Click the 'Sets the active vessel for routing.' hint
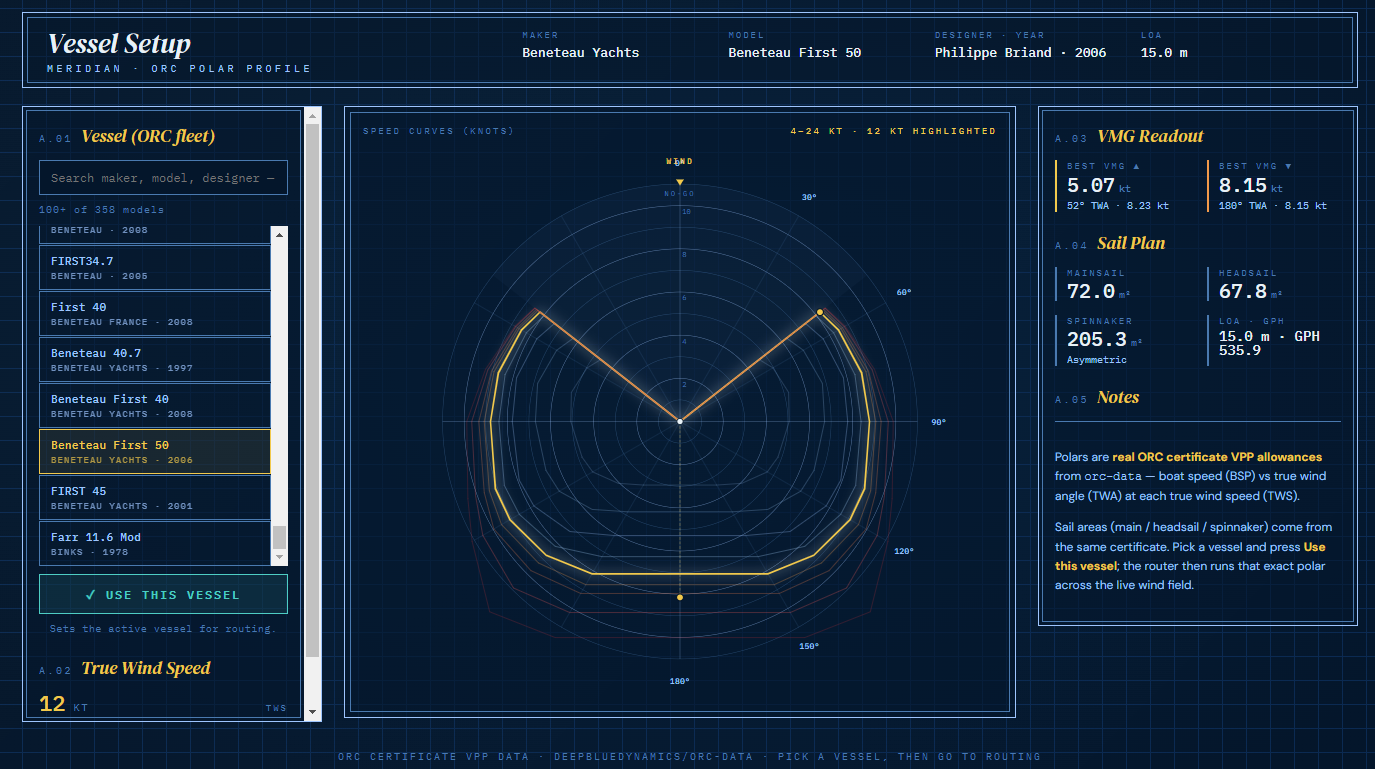 (x=163, y=629)
